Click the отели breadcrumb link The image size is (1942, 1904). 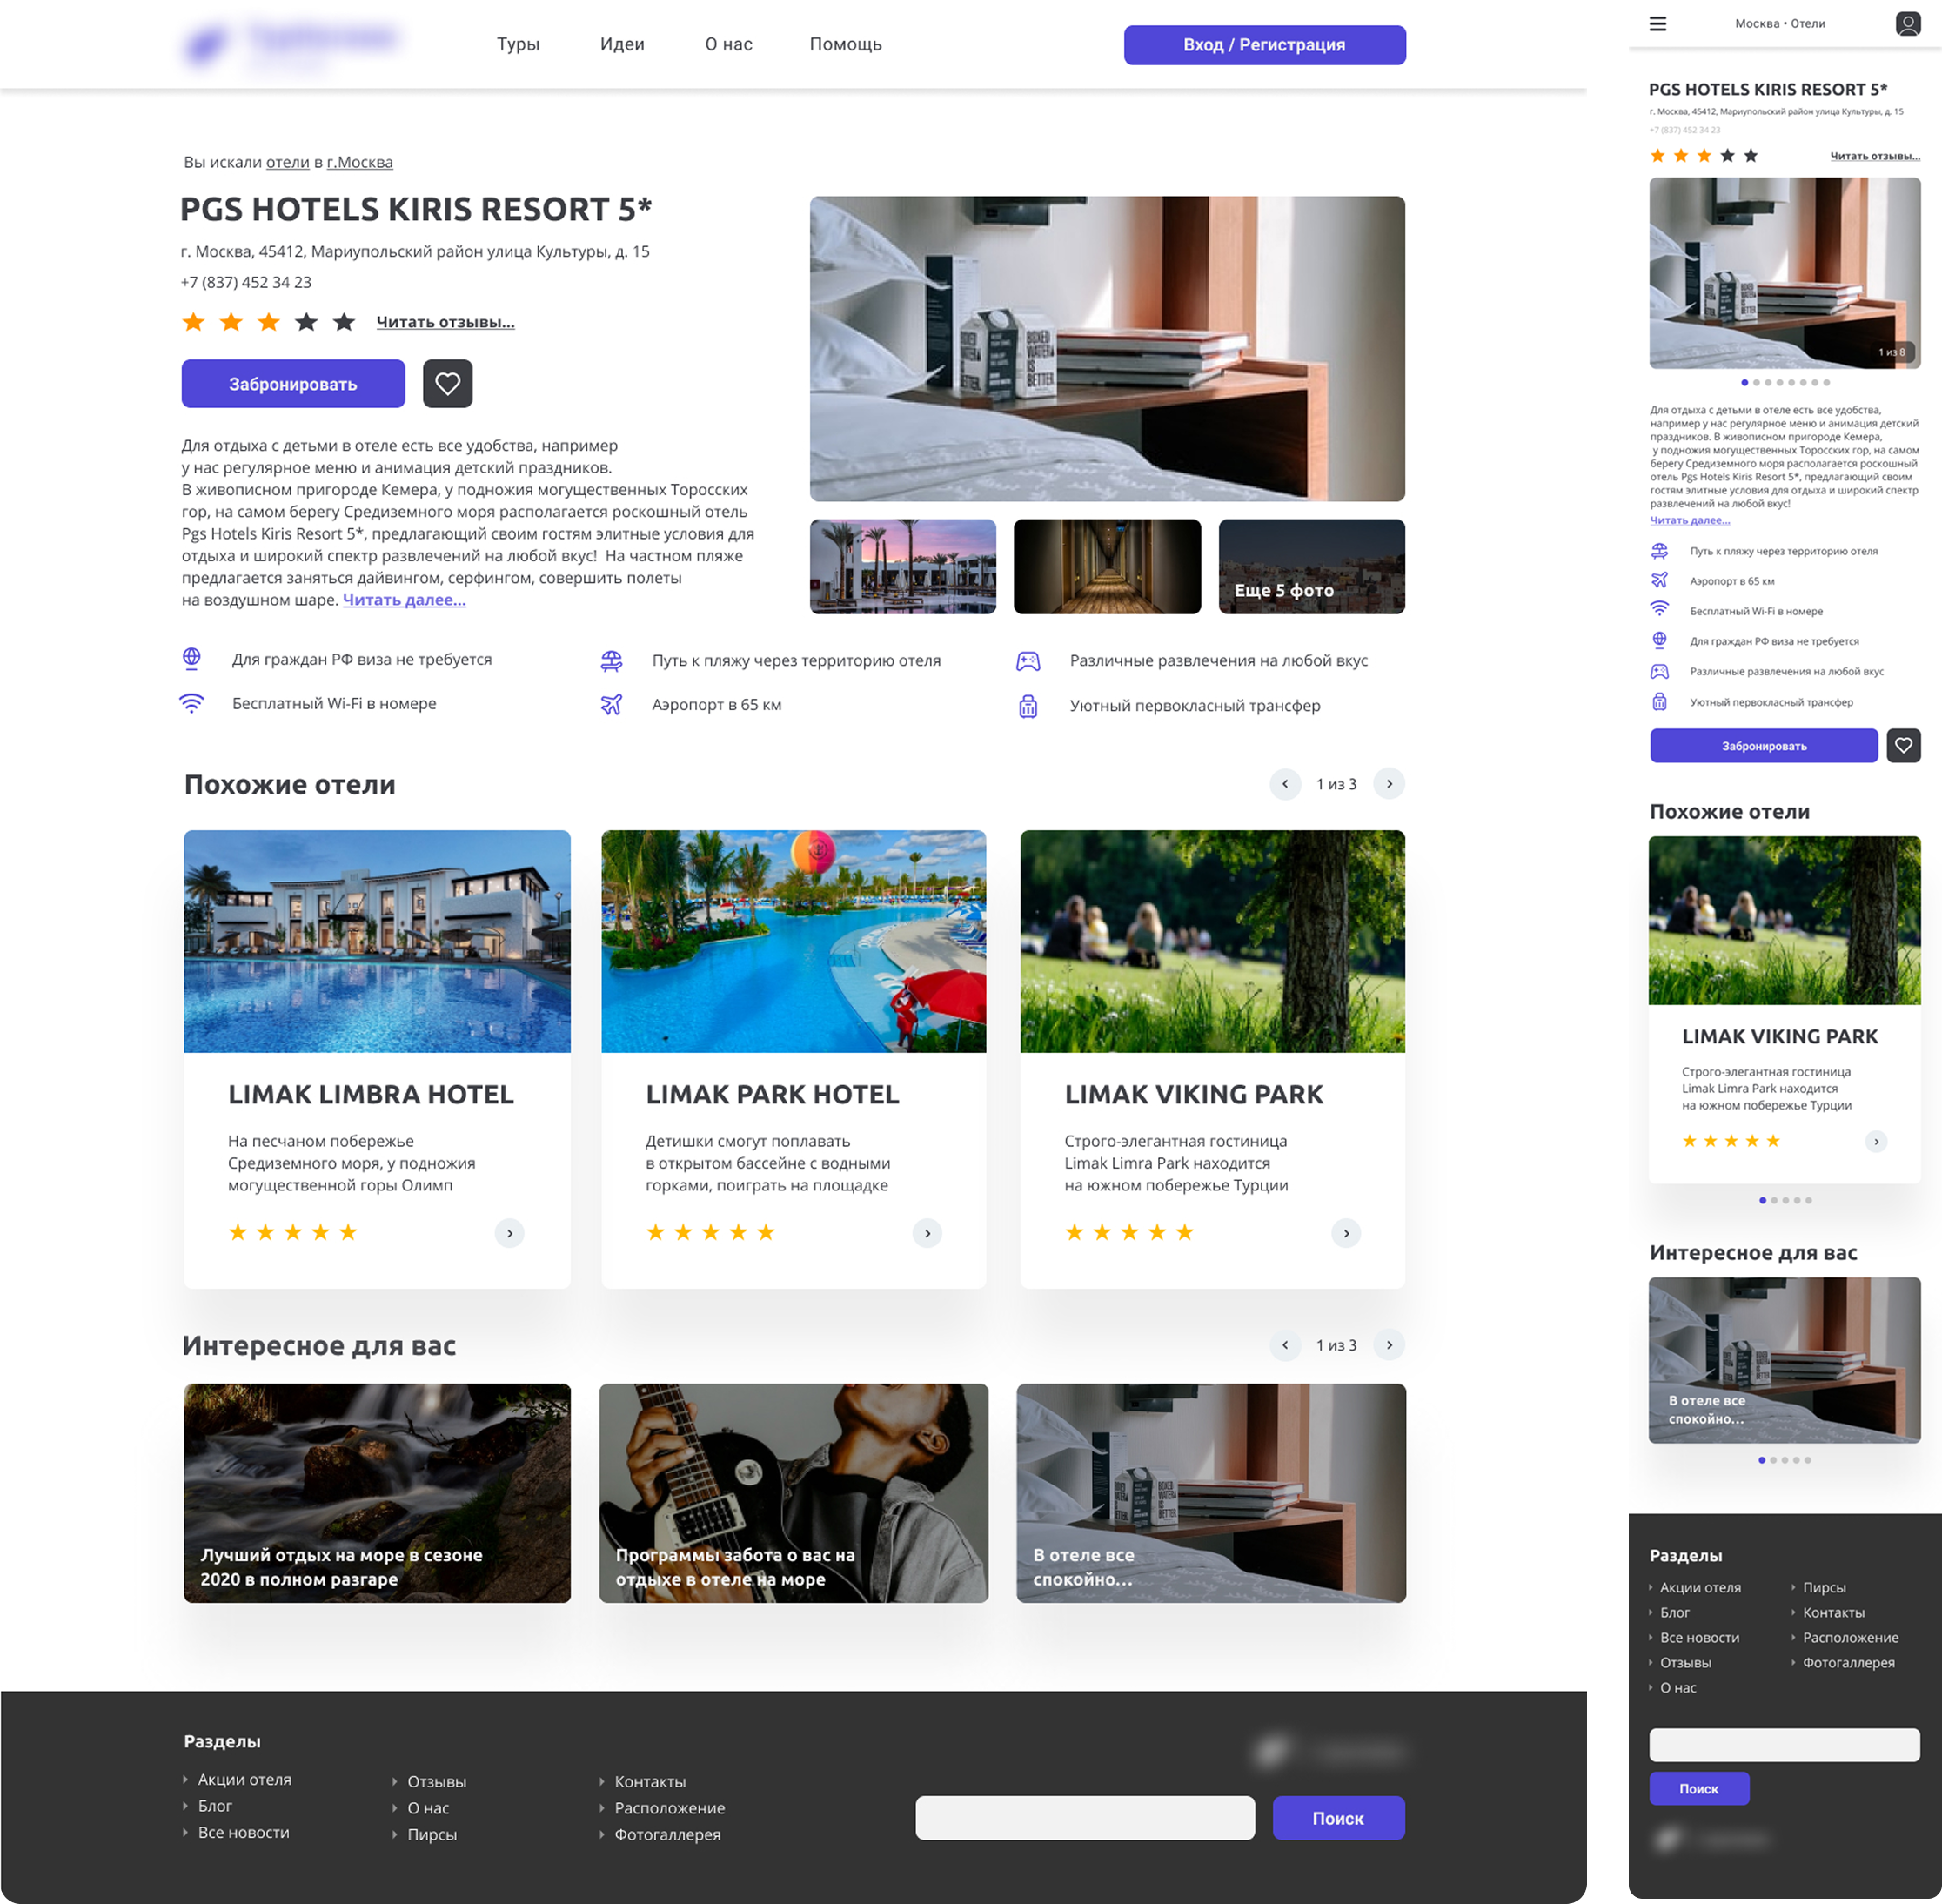point(288,162)
